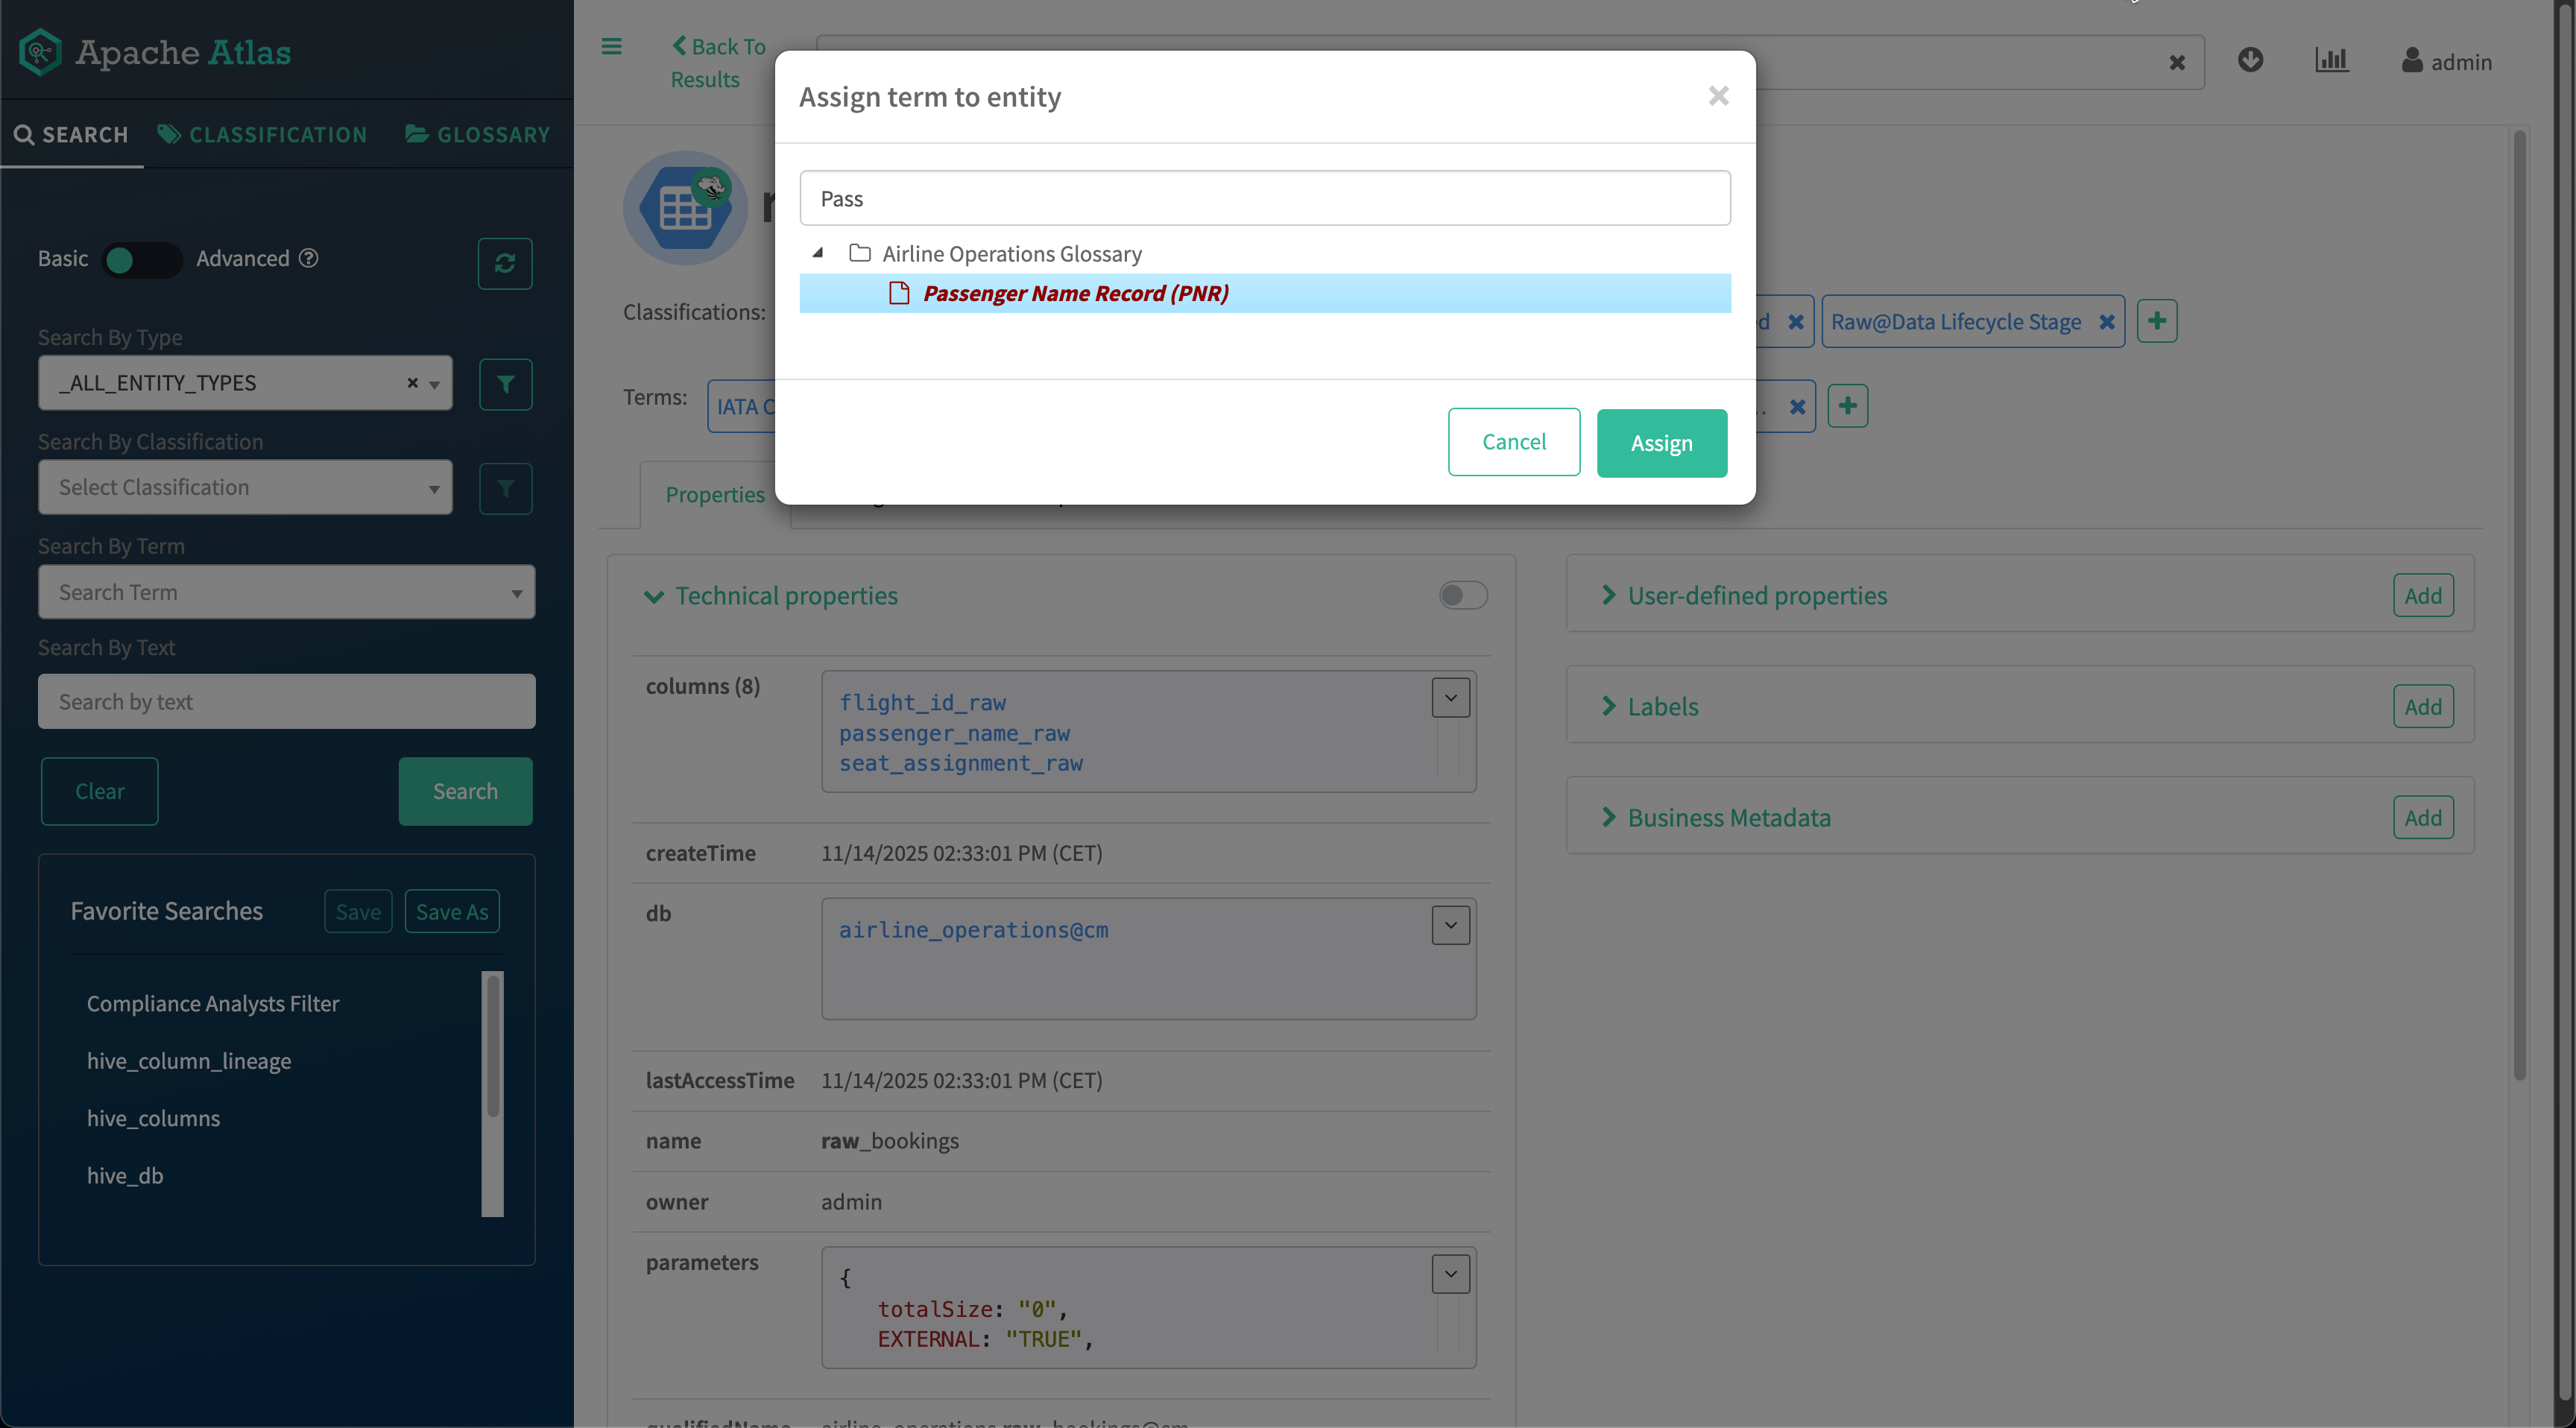2576x1428 pixels.
Task: Toggle Basic to Advanced search switch
Action: 142,260
